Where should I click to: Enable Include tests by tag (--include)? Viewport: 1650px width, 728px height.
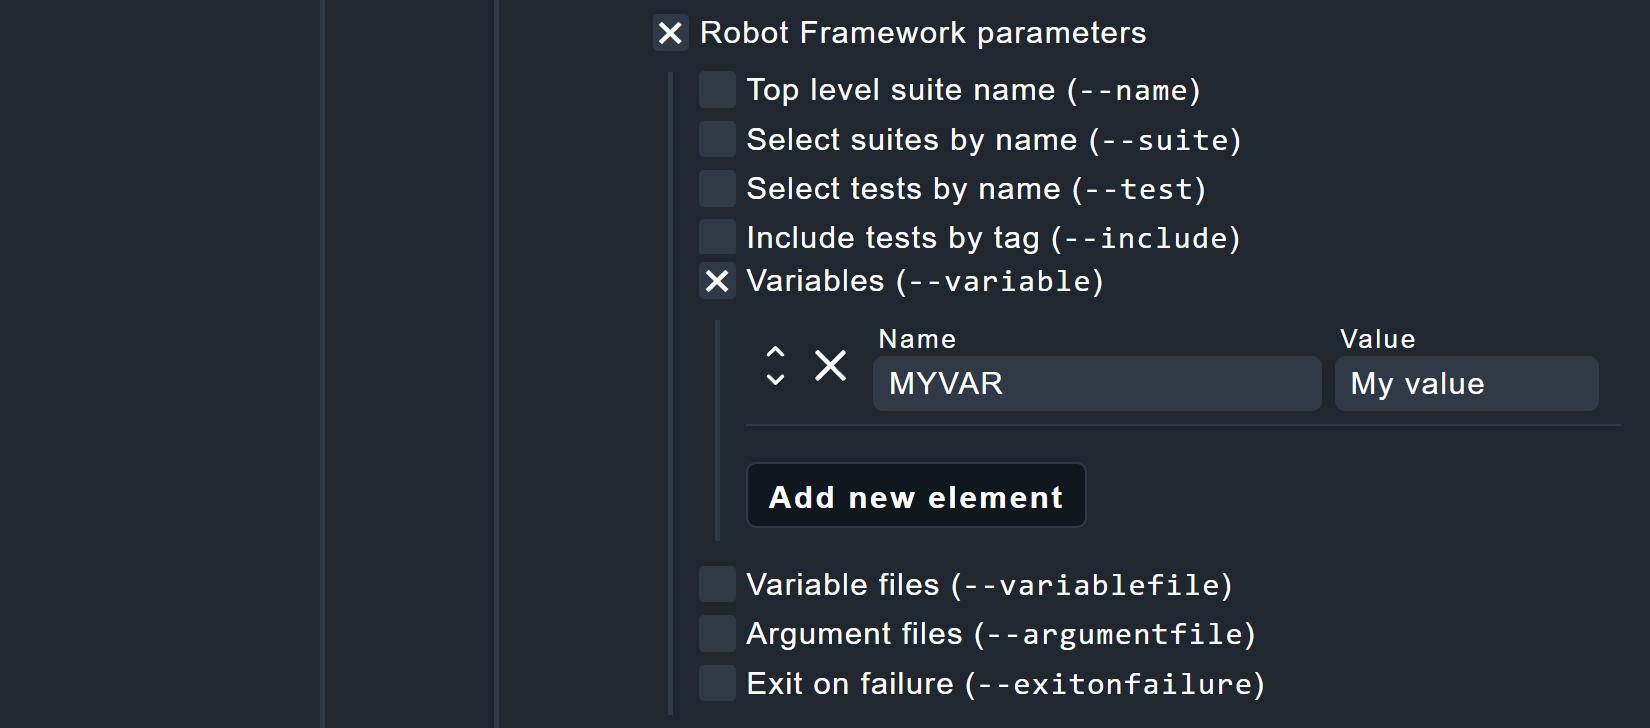point(717,237)
